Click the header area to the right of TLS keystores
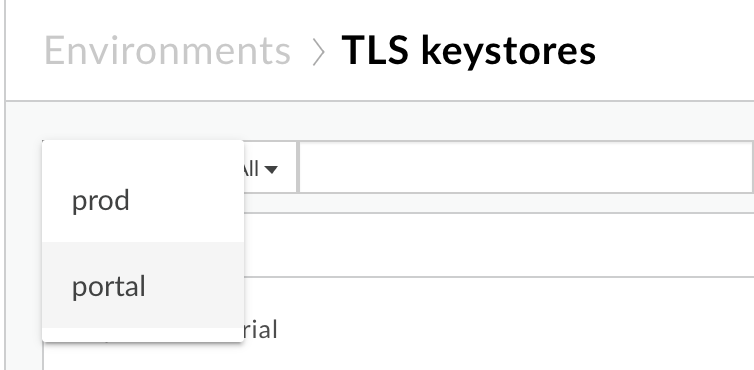 coord(673,51)
